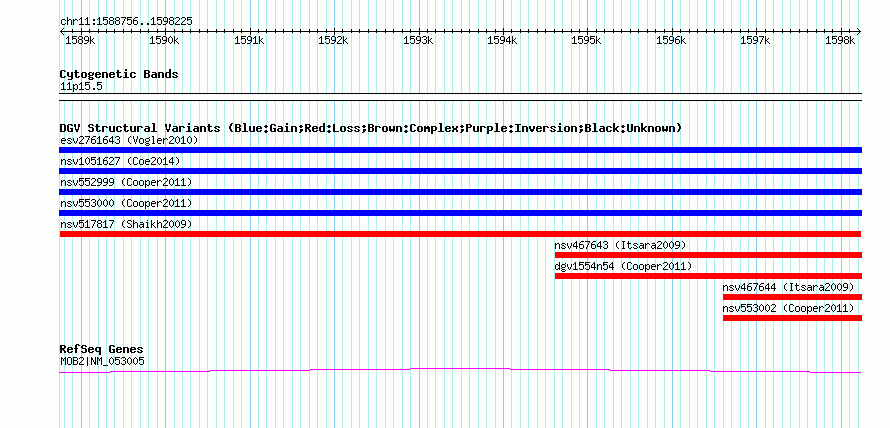
Task: Click the RefSeq Genes track title
Action: point(102,349)
